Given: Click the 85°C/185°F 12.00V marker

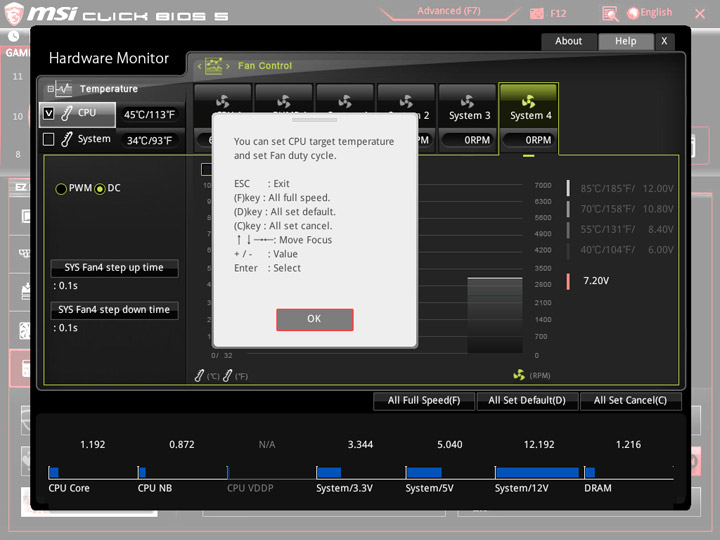Looking at the screenshot, I should [x=568, y=188].
